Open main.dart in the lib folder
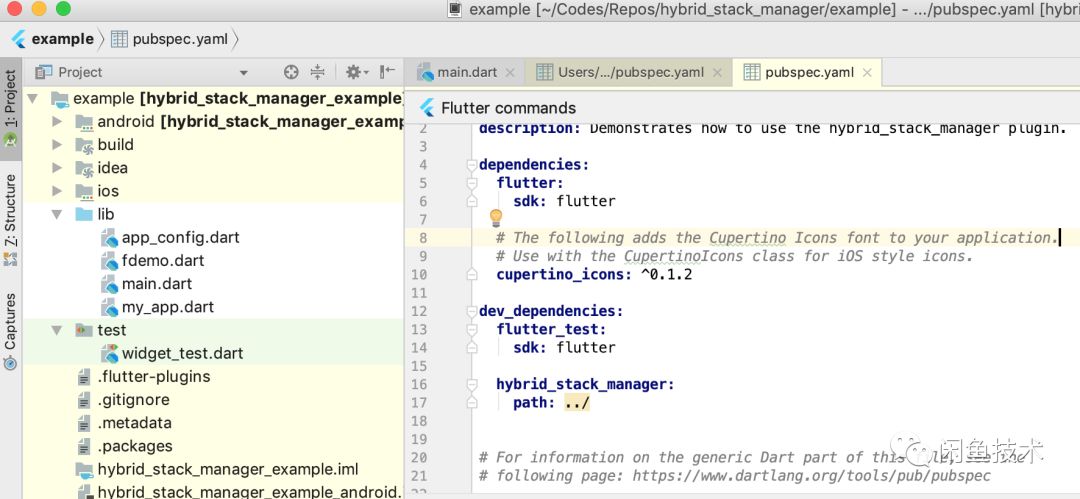1080x499 pixels. [x=157, y=284]
